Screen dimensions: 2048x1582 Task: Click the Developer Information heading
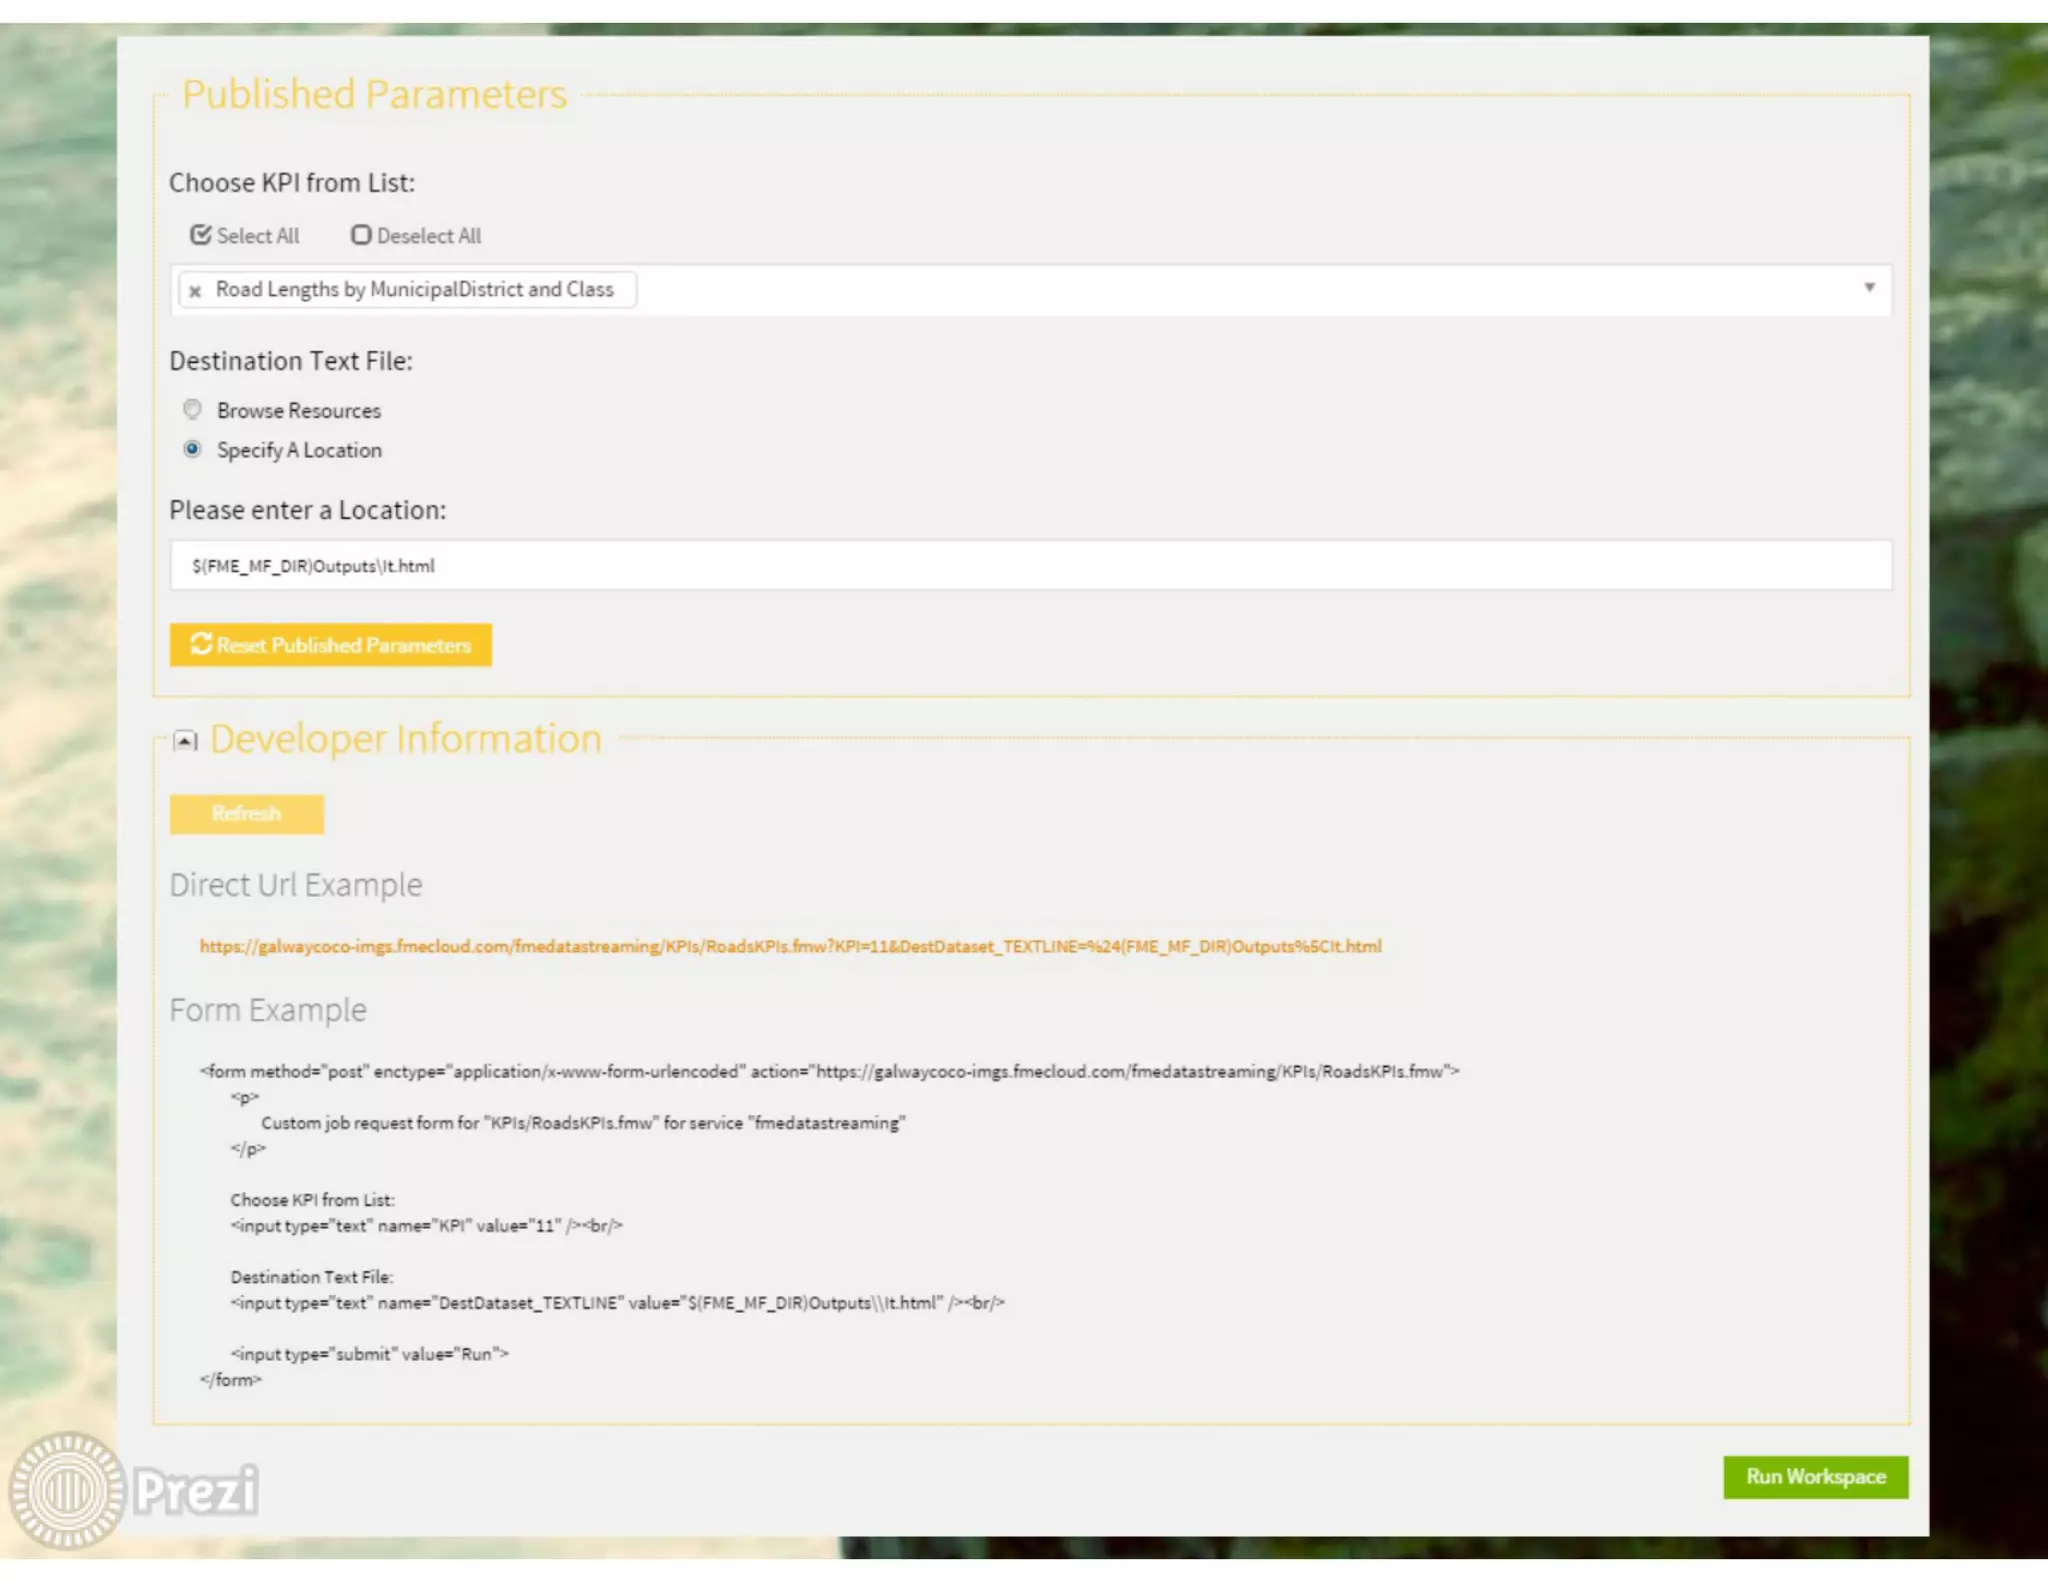pos(405,739)
